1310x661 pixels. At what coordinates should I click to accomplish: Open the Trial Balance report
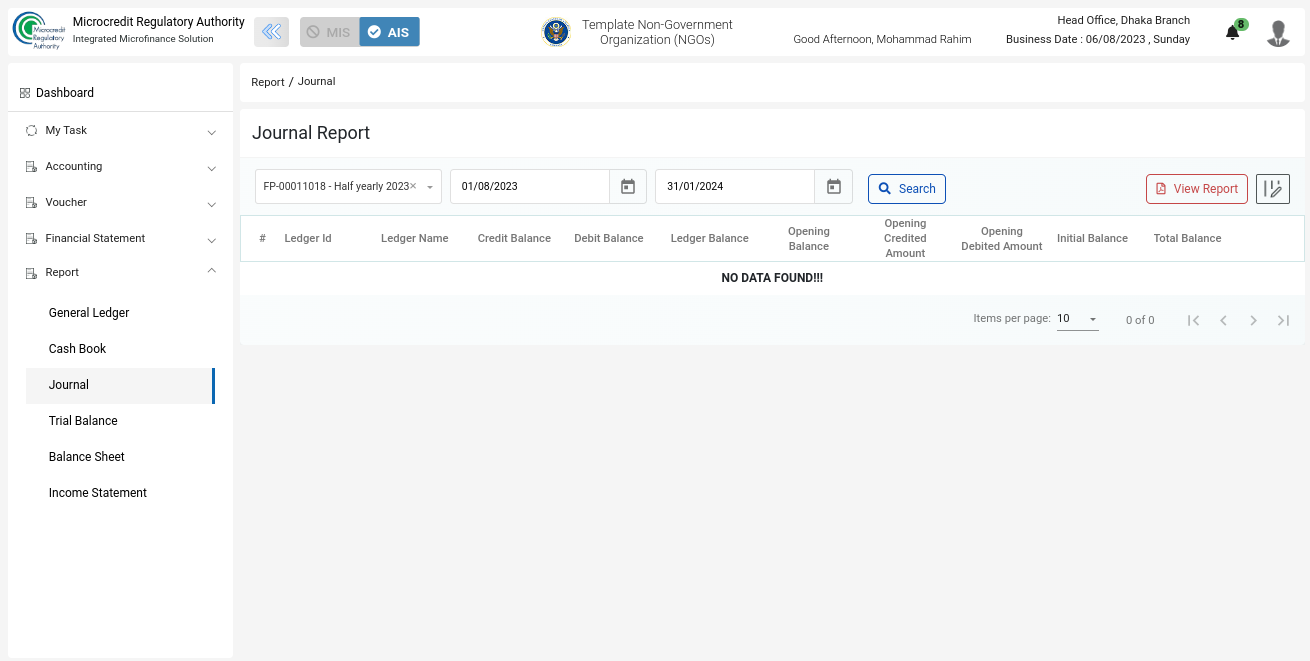click(83, 421)
